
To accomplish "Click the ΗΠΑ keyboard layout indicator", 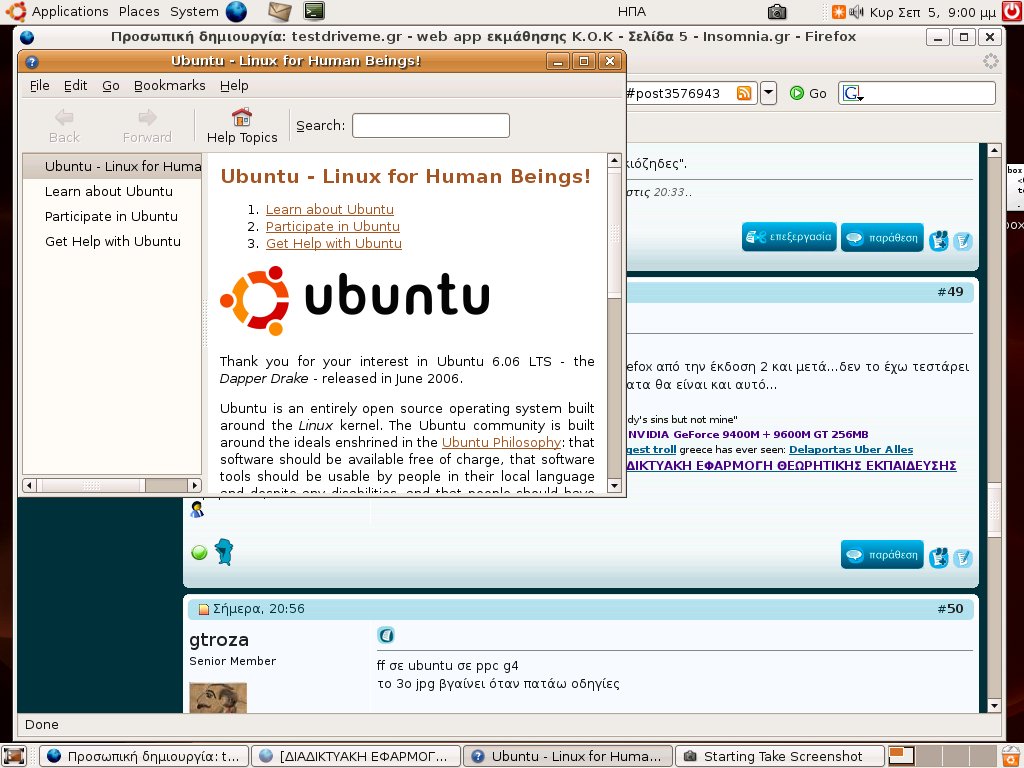I will click(632, 12).
